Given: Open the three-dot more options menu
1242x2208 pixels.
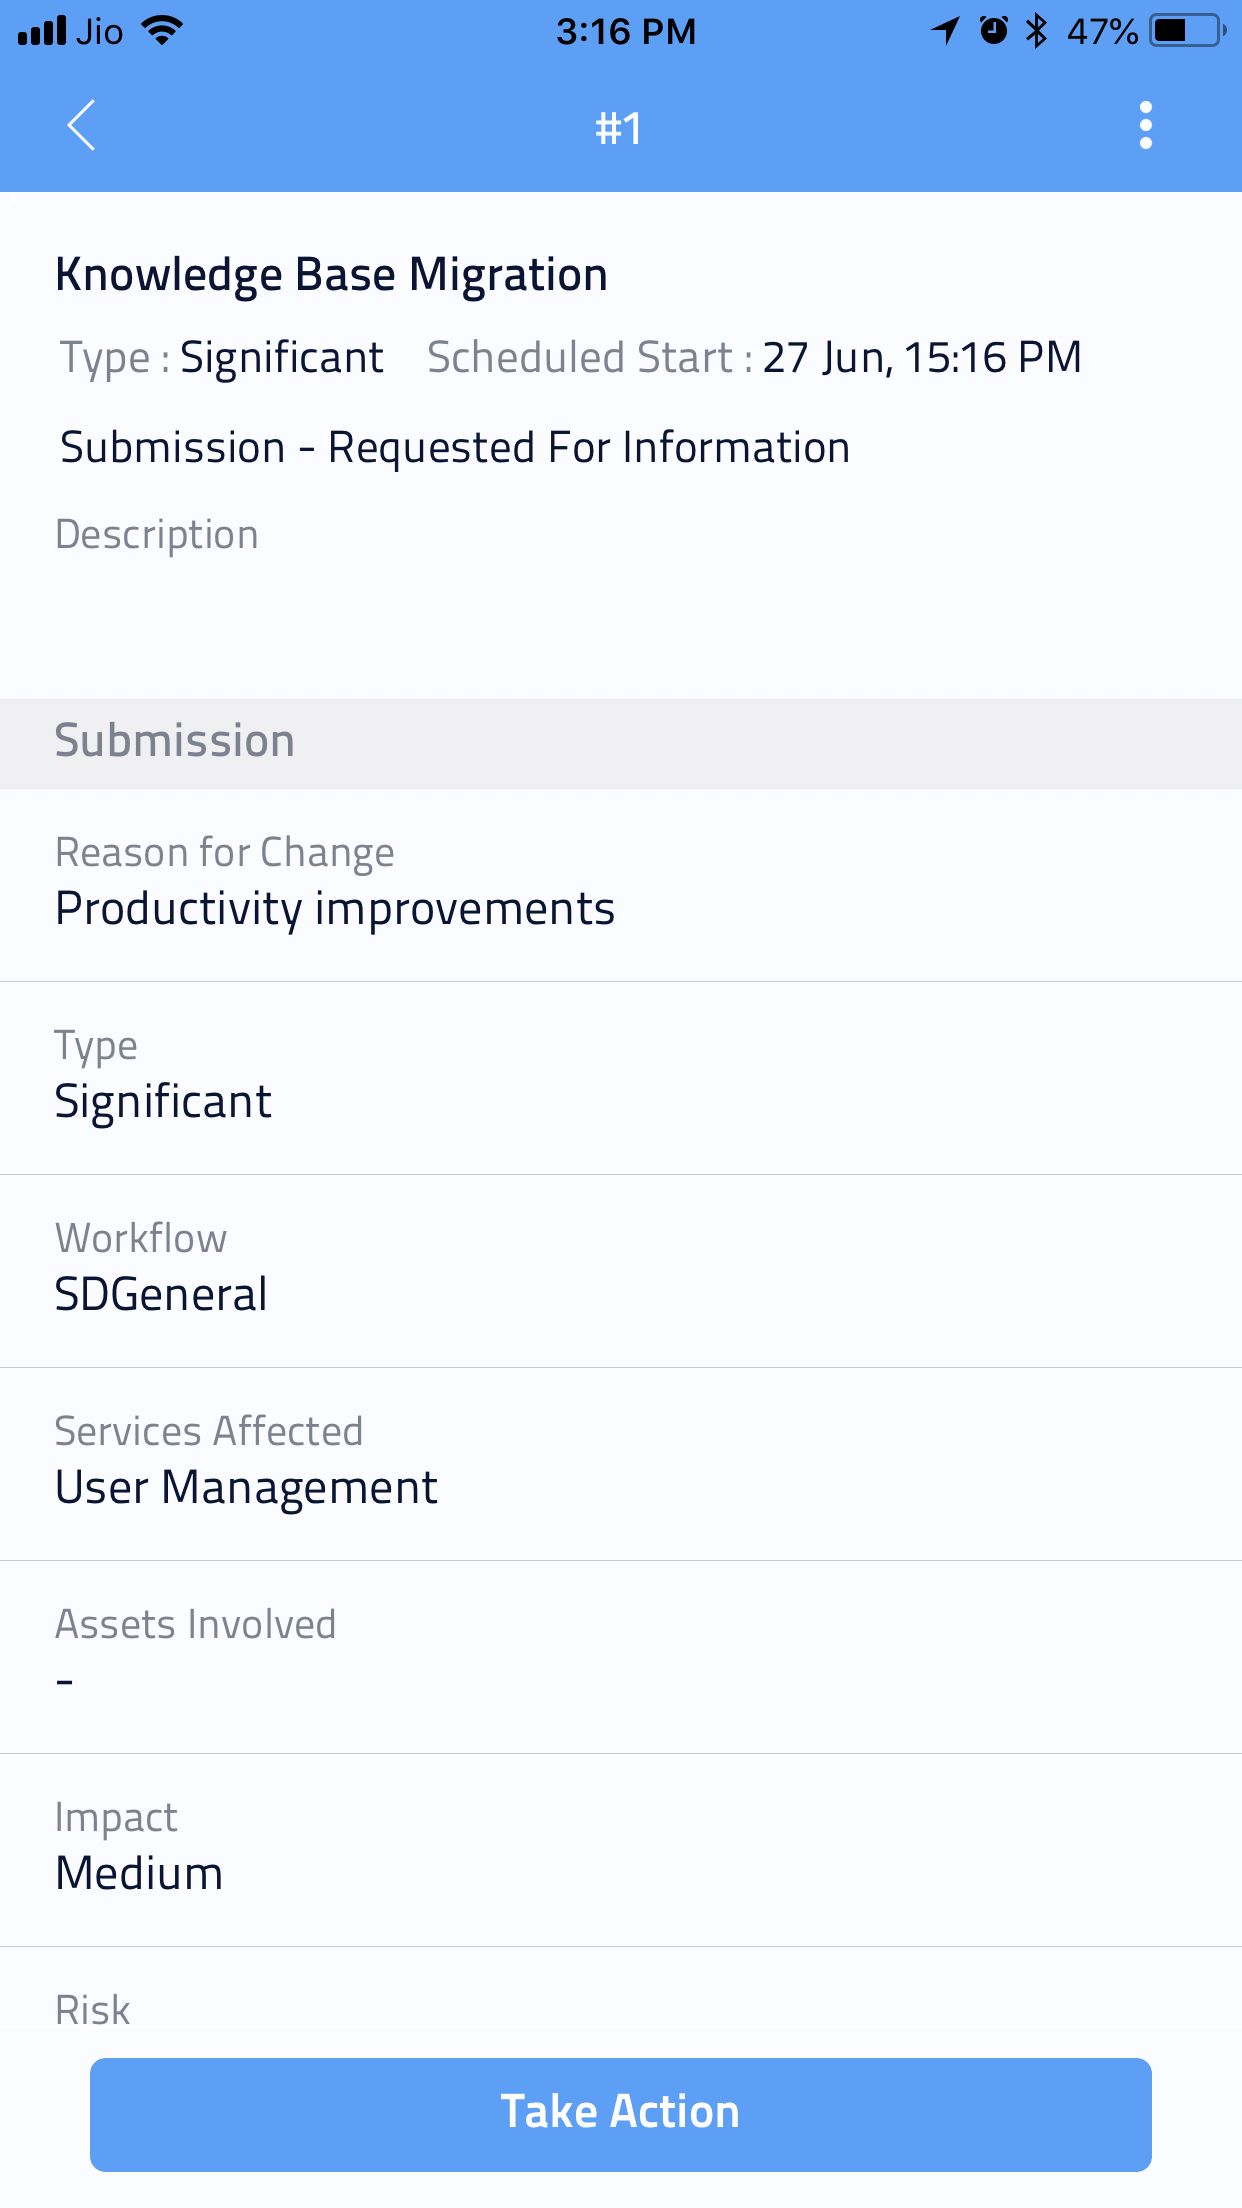Looking at the screenshot, I should [x=1145, y=126].
